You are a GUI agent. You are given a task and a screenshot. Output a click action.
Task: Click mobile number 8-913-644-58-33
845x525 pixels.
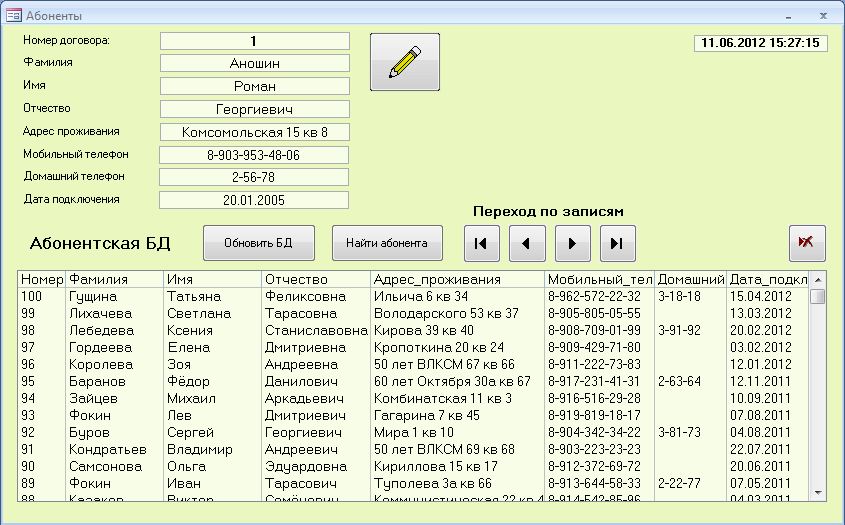[594, 483]
